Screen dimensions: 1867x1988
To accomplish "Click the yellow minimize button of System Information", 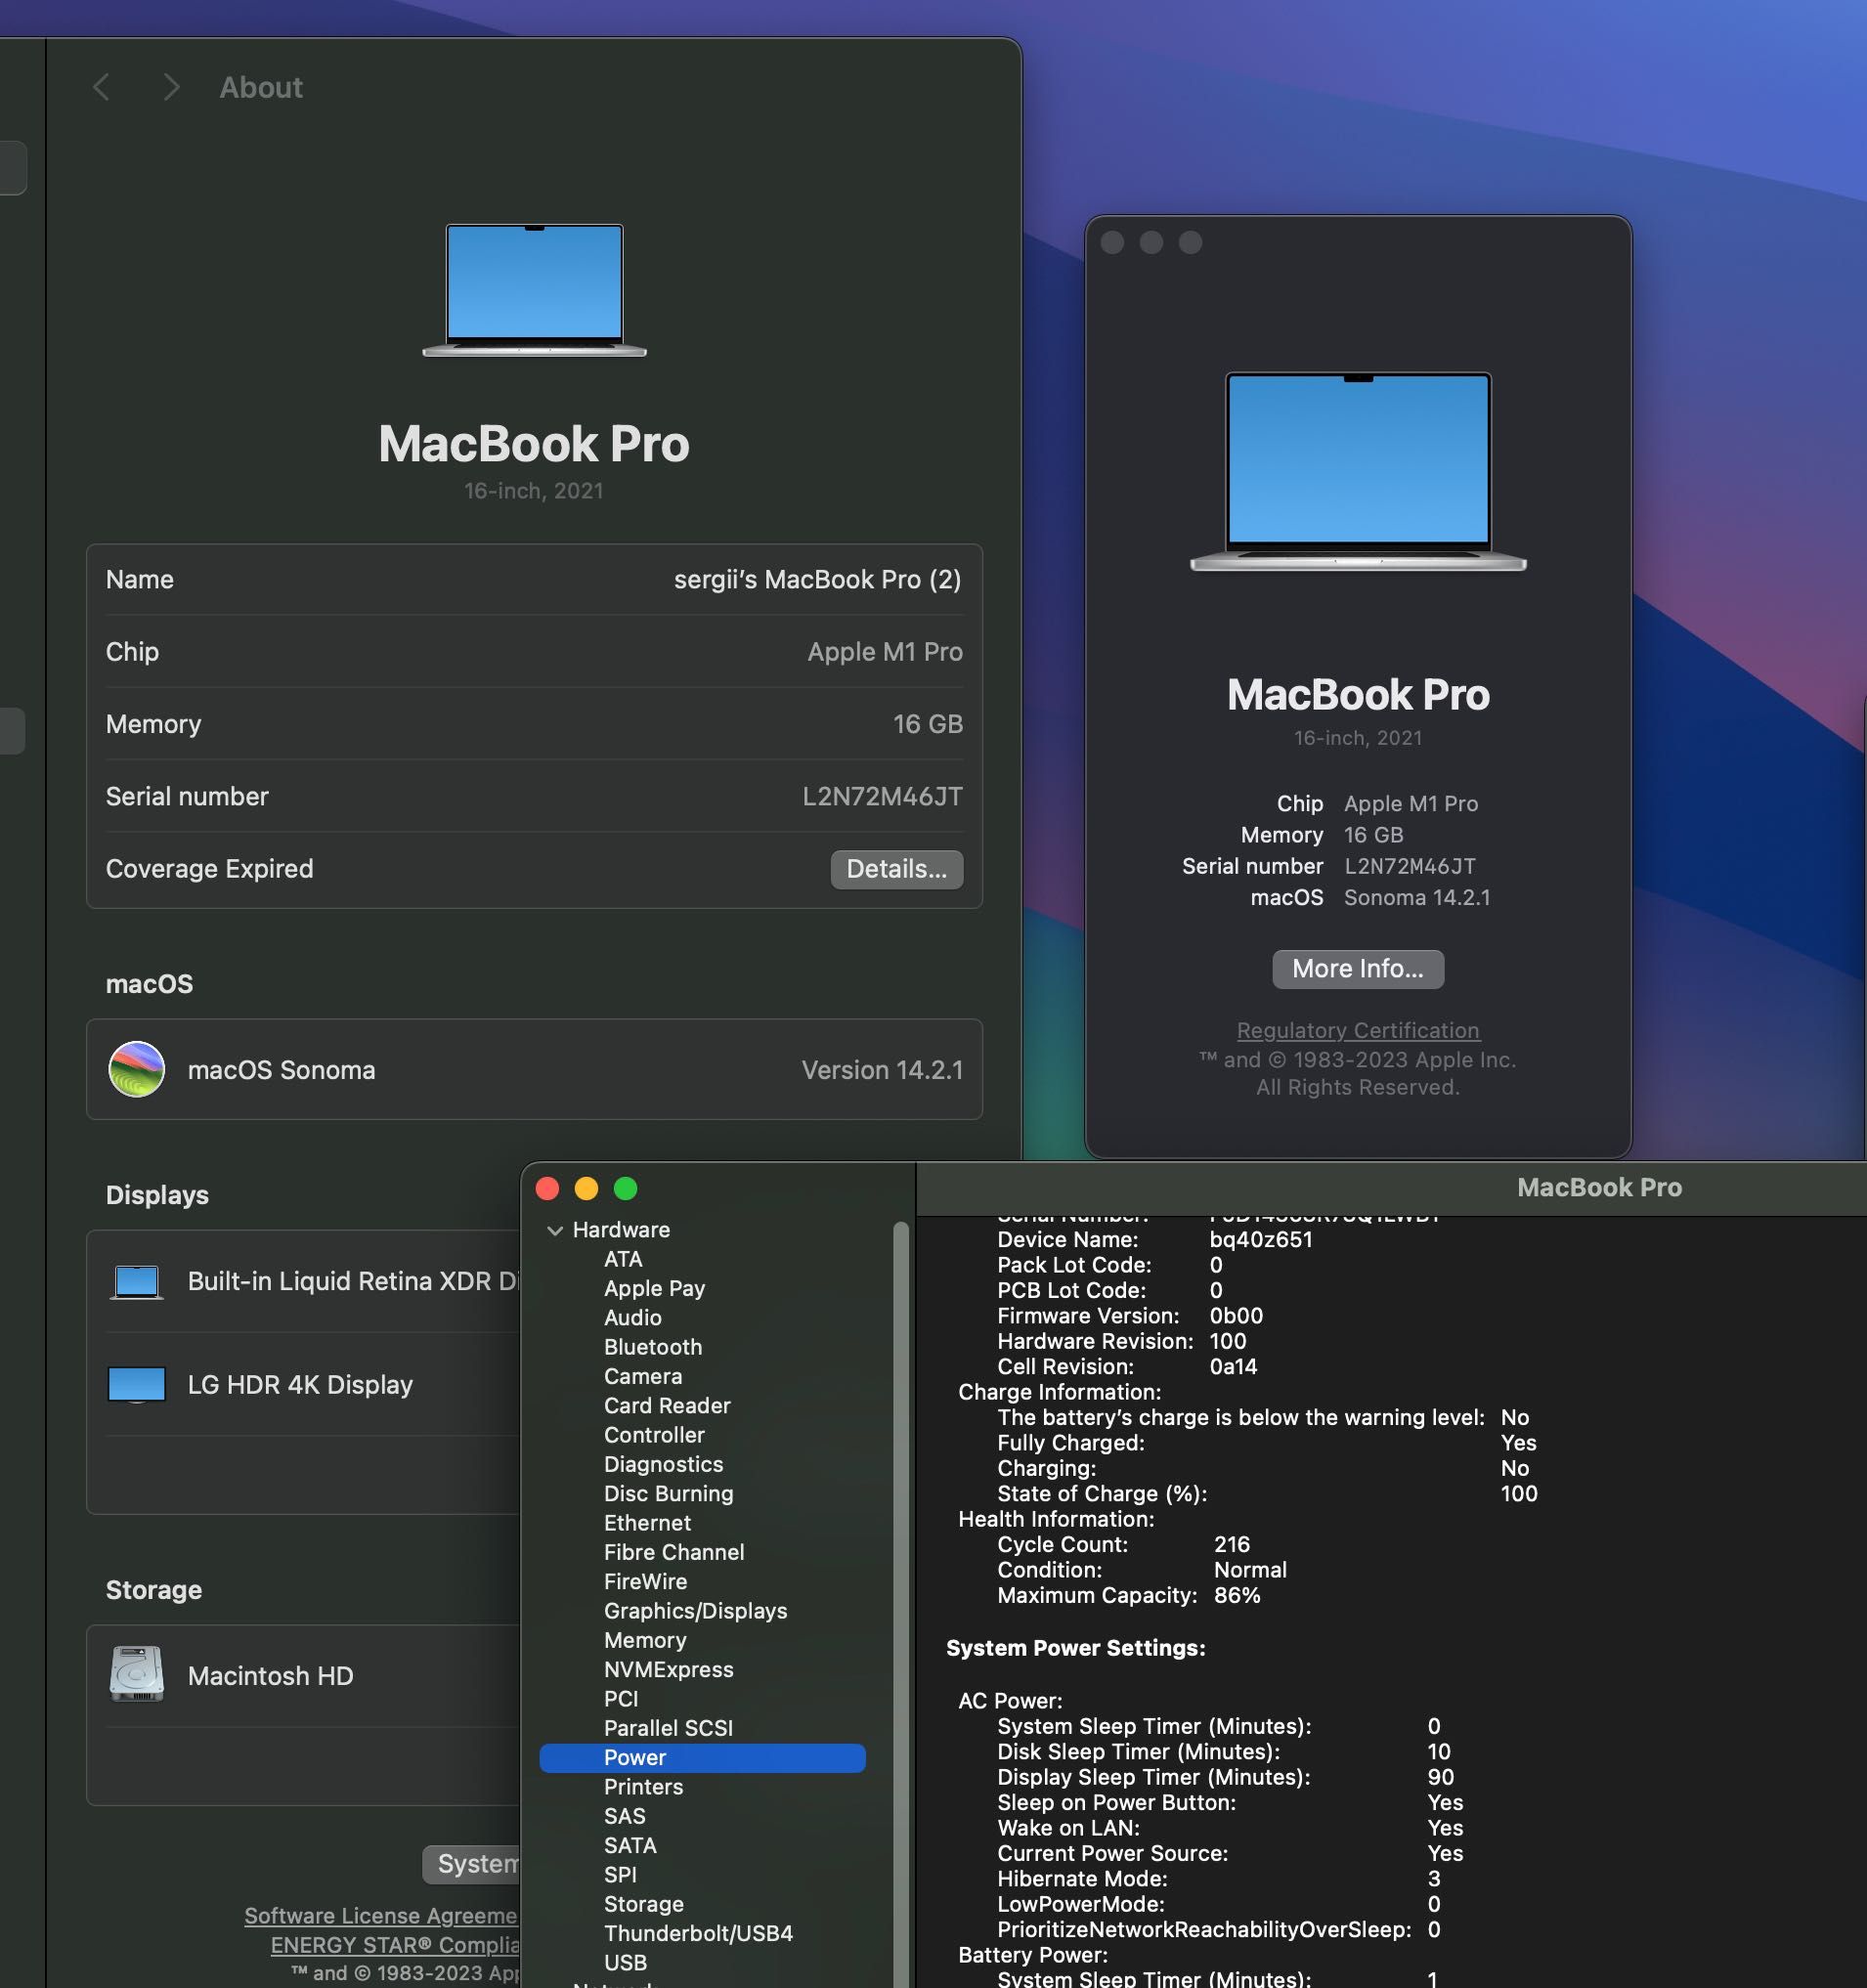I will pyautogui.click(x=586, y=1188).
